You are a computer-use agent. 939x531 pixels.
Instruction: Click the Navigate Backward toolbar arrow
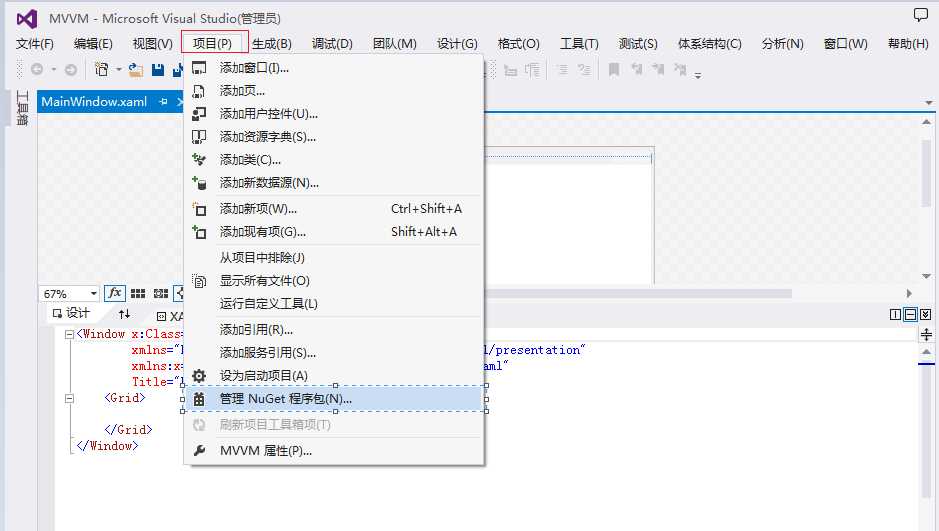click(37, 70)
